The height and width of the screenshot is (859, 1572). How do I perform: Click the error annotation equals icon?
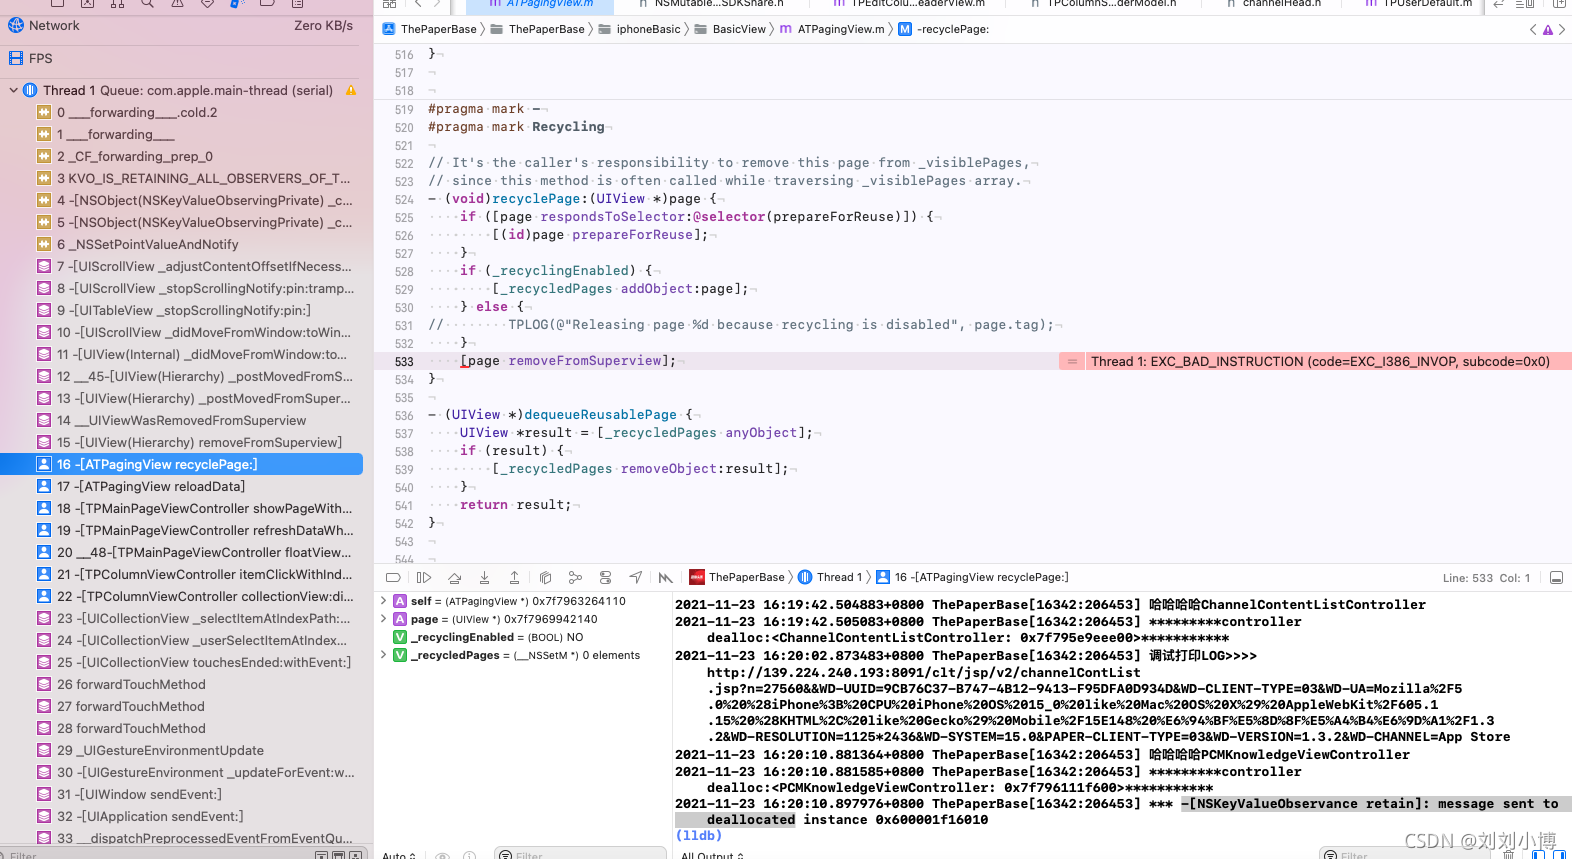pos(1072,361)
